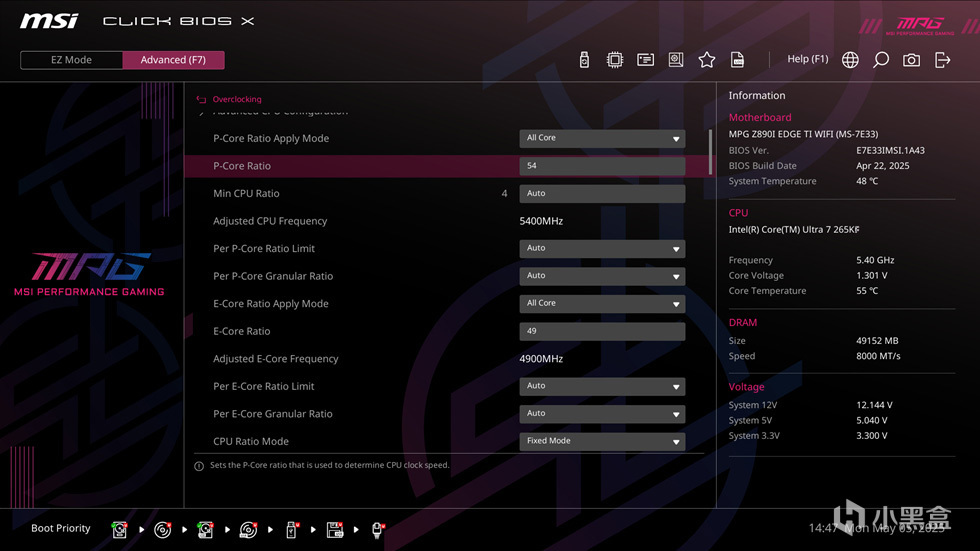Click the '5.40 GHz' frequency value
This screenshot has height=551, width=980.
(x=875, y=260)
